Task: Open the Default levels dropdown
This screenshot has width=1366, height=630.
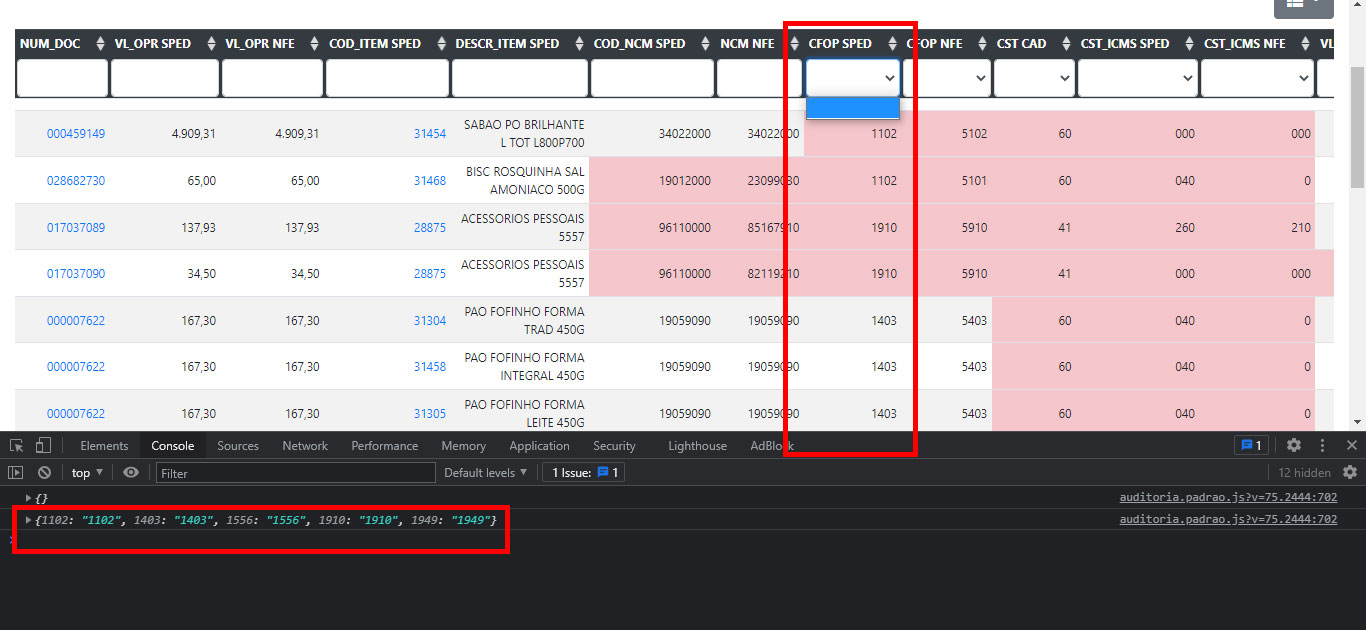Action: (486, 472)
